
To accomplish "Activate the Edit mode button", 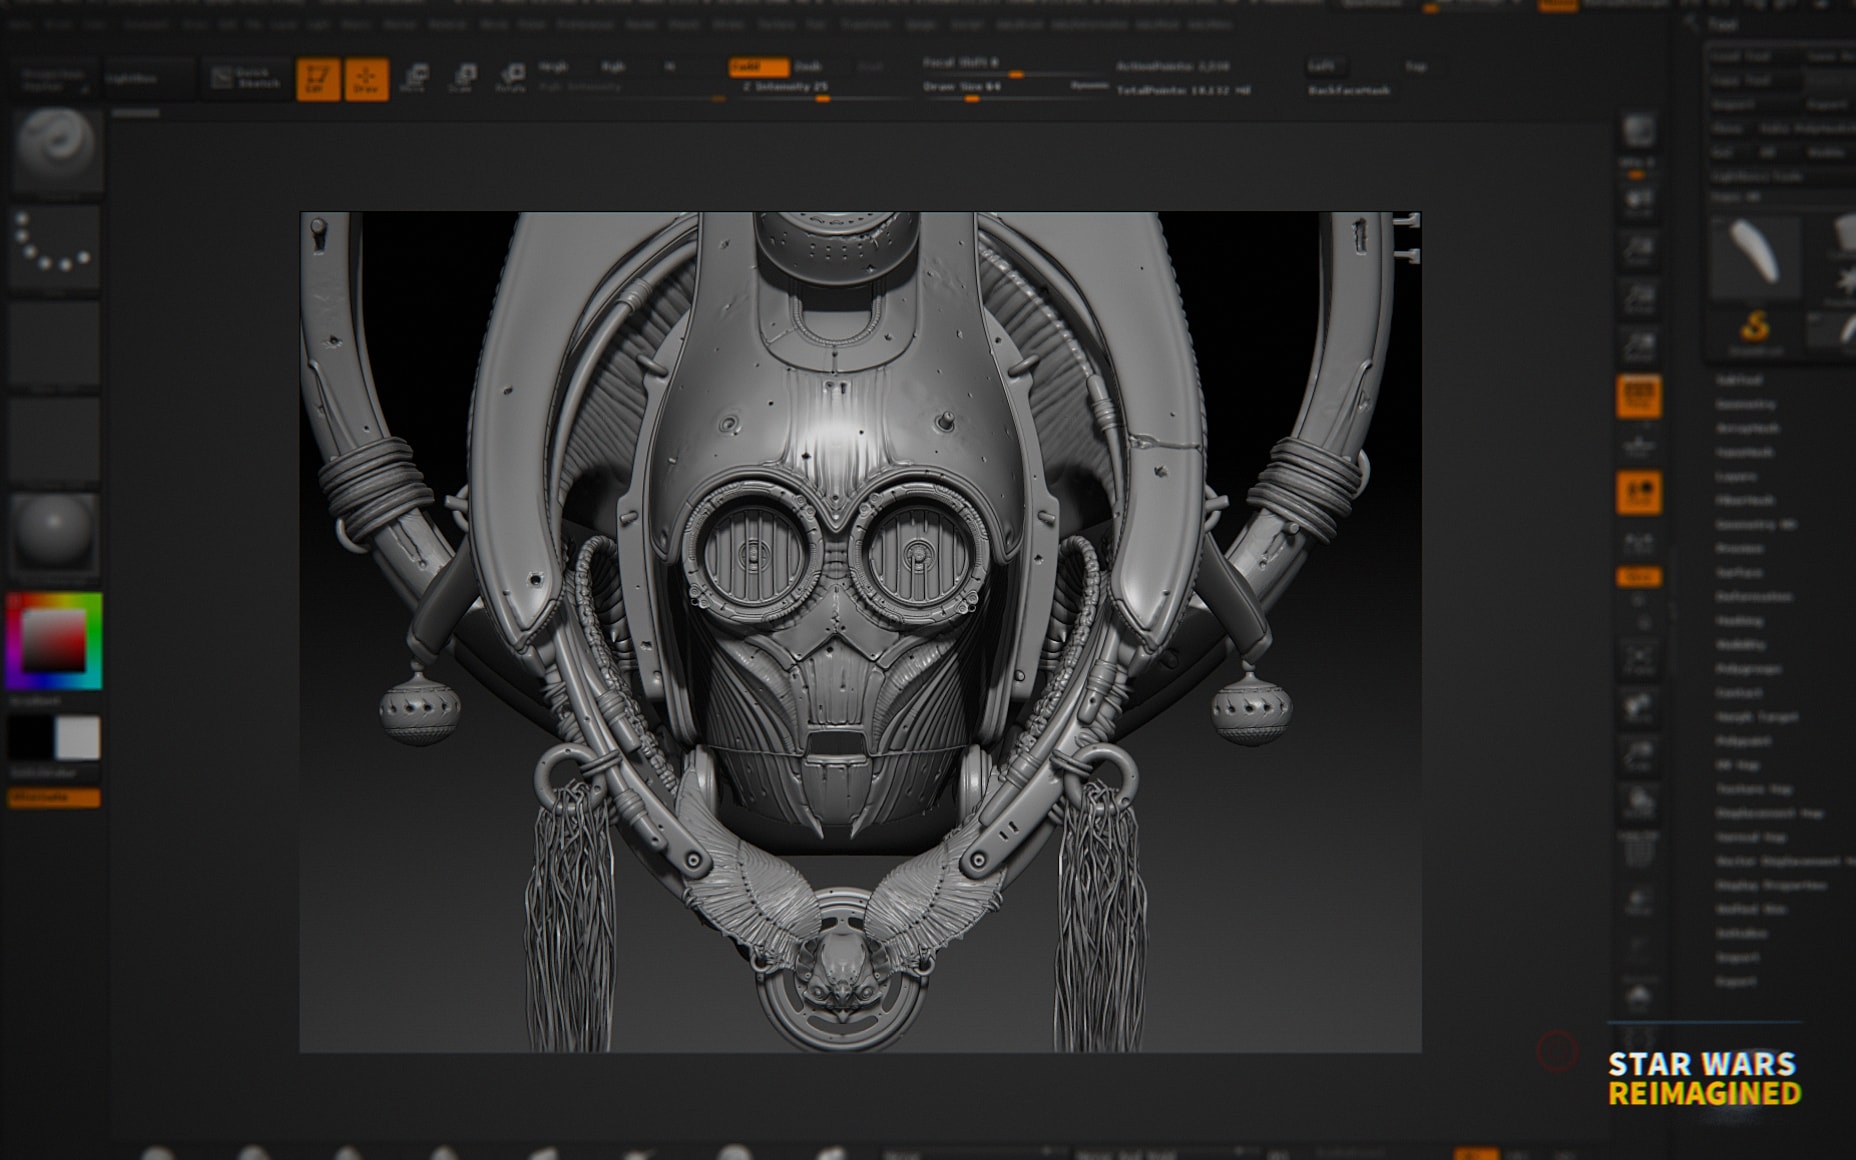I will 318,78.
